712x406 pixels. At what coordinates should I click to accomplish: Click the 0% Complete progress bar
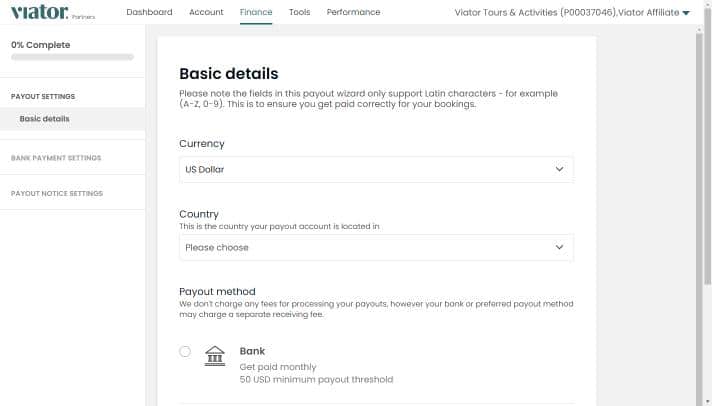point(73,57)
